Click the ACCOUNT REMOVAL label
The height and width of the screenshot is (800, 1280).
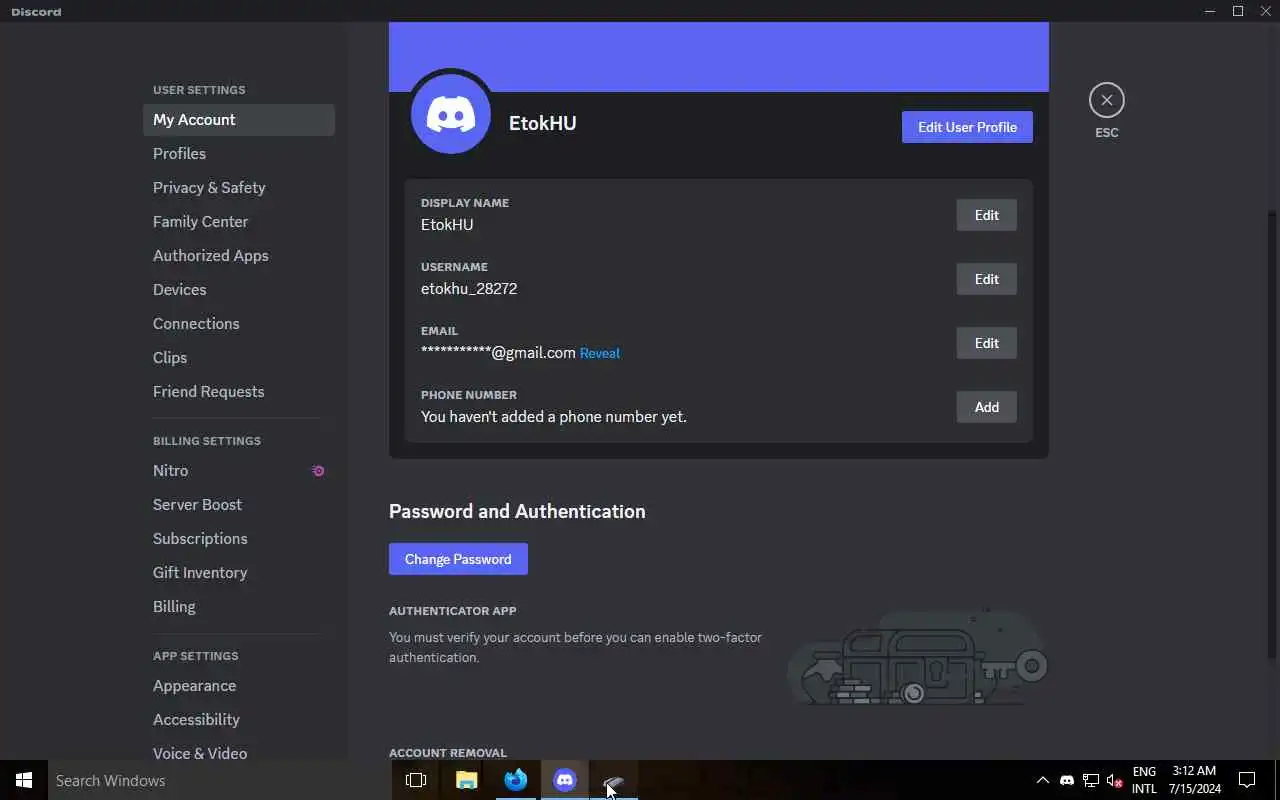click(448, 753)
